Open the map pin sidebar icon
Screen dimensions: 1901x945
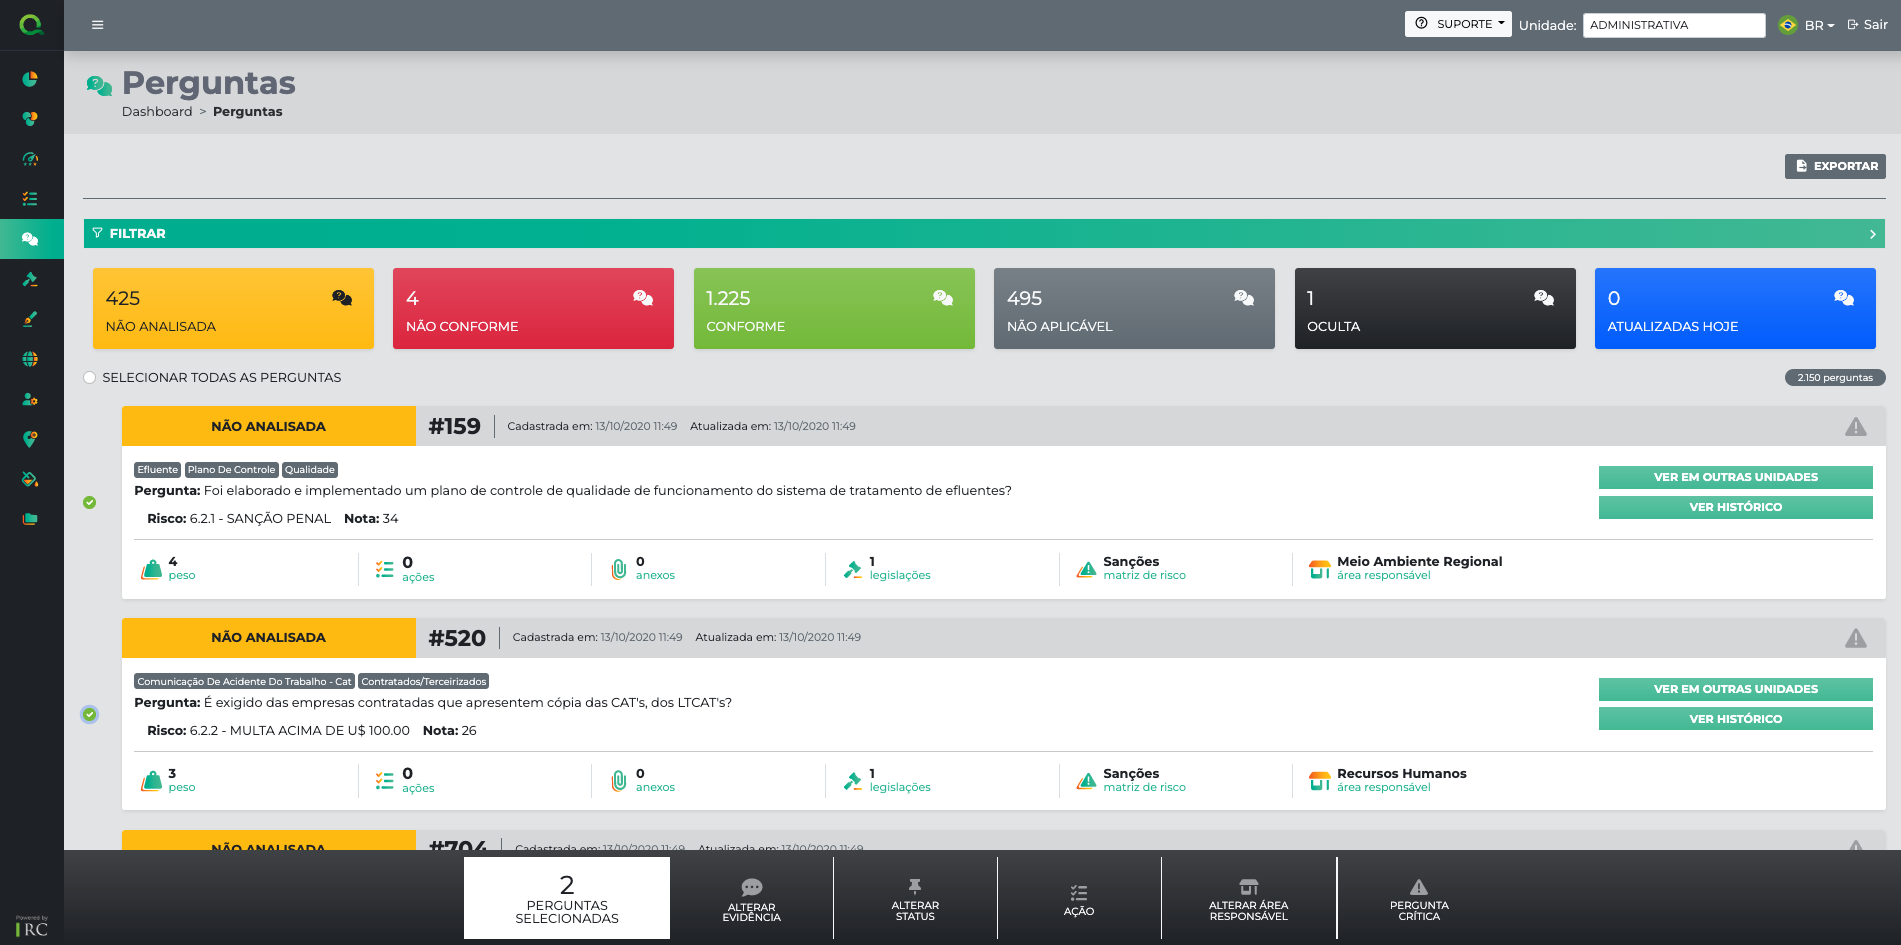[x=30, y=439]
